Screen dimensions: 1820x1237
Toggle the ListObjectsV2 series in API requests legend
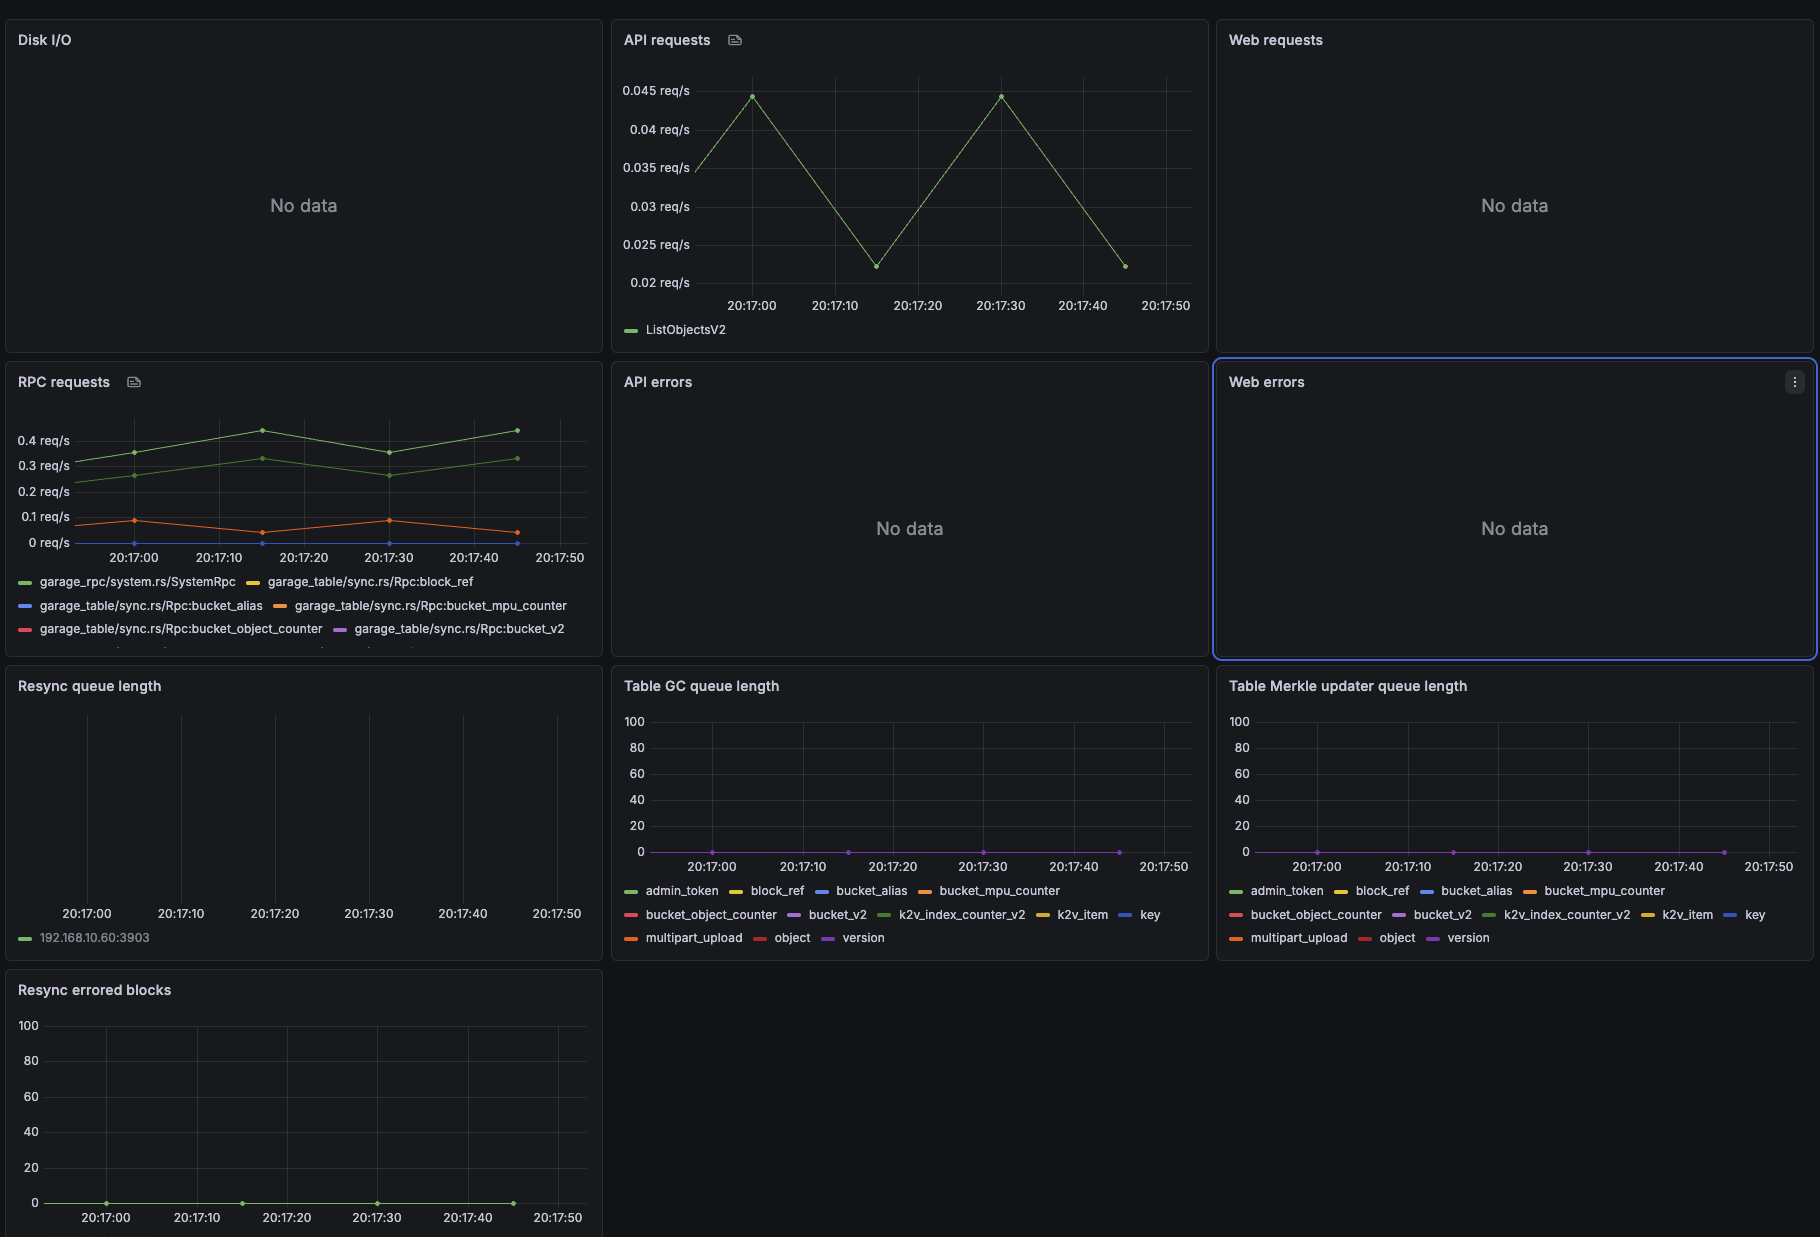click(x=685, y=330)
